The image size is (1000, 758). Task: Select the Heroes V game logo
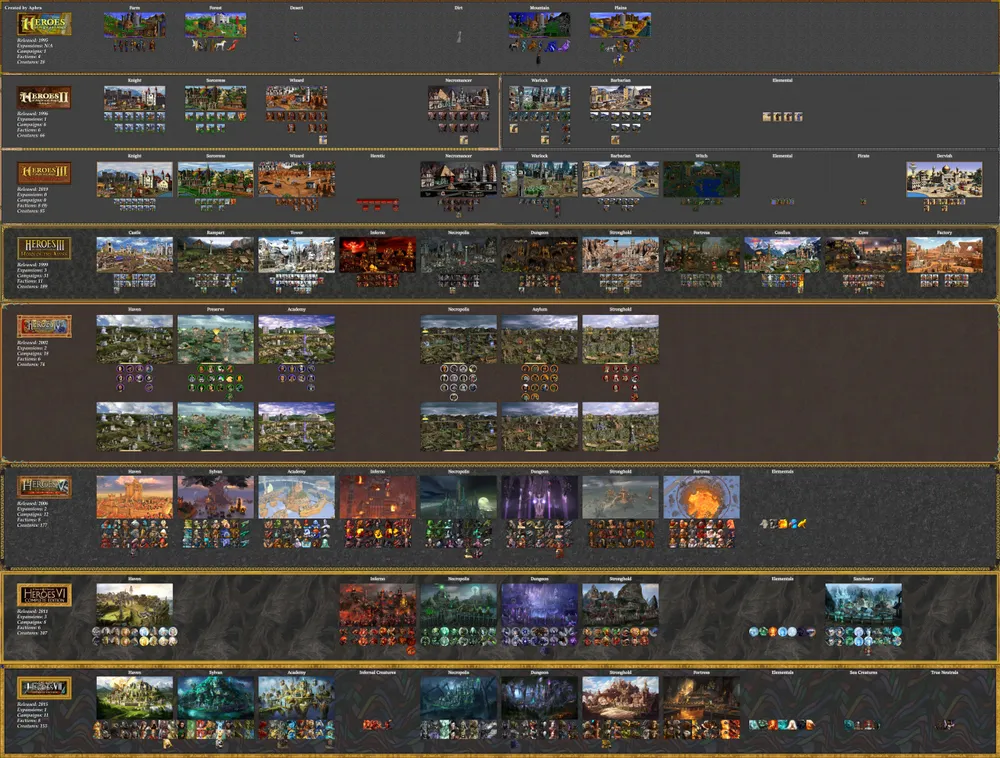click(44, 486)
